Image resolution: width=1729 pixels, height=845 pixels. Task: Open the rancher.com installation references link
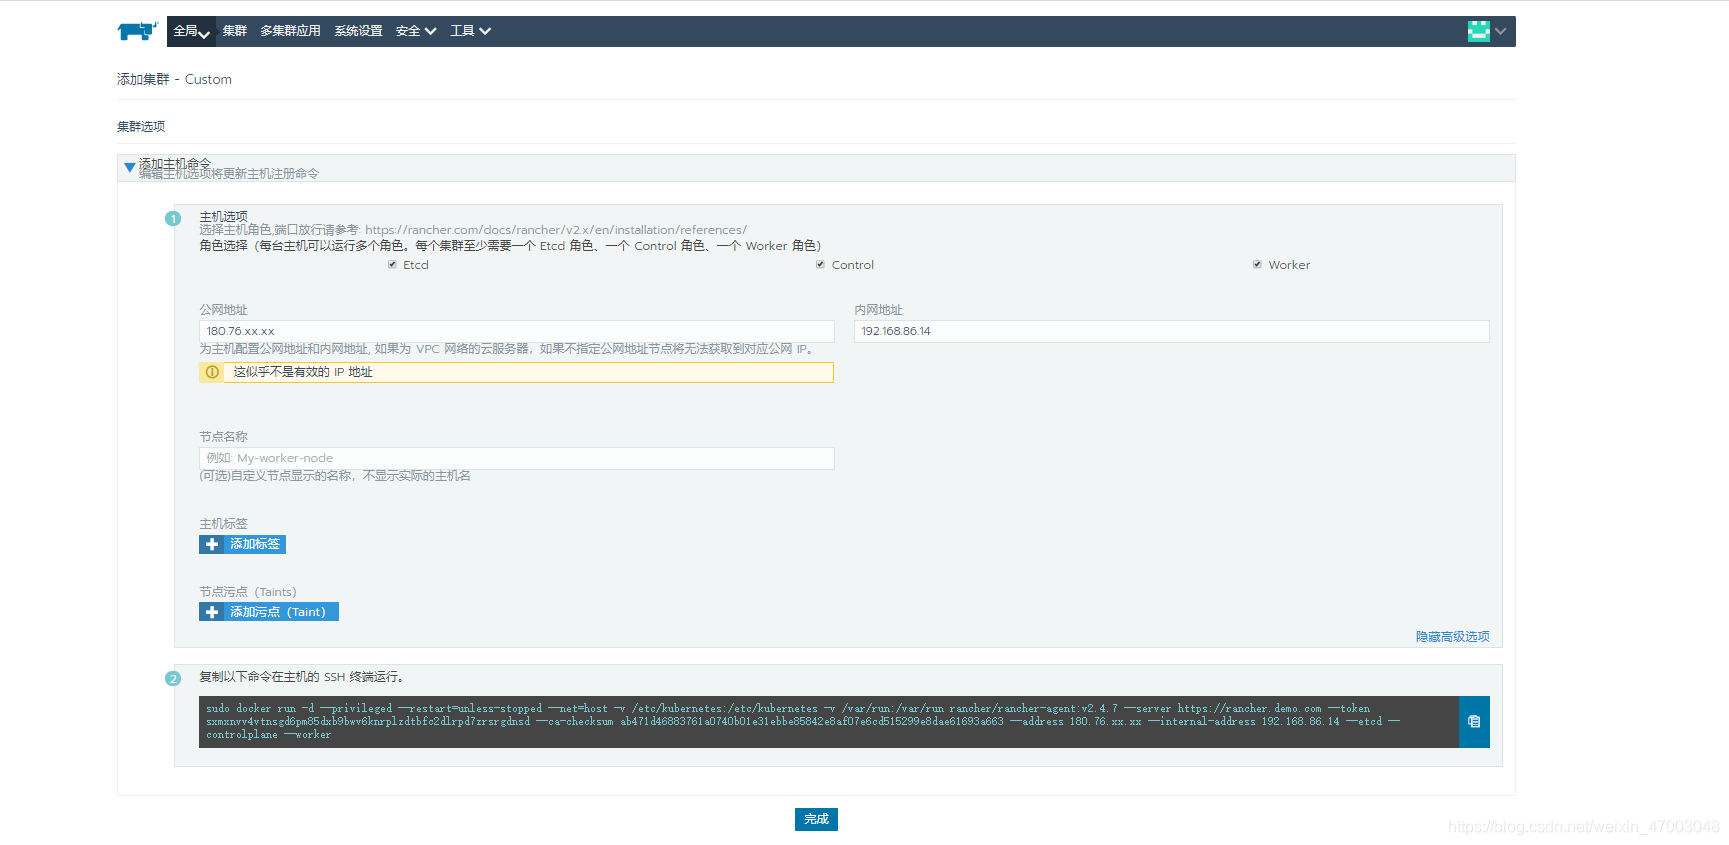[x=555, y=230]
